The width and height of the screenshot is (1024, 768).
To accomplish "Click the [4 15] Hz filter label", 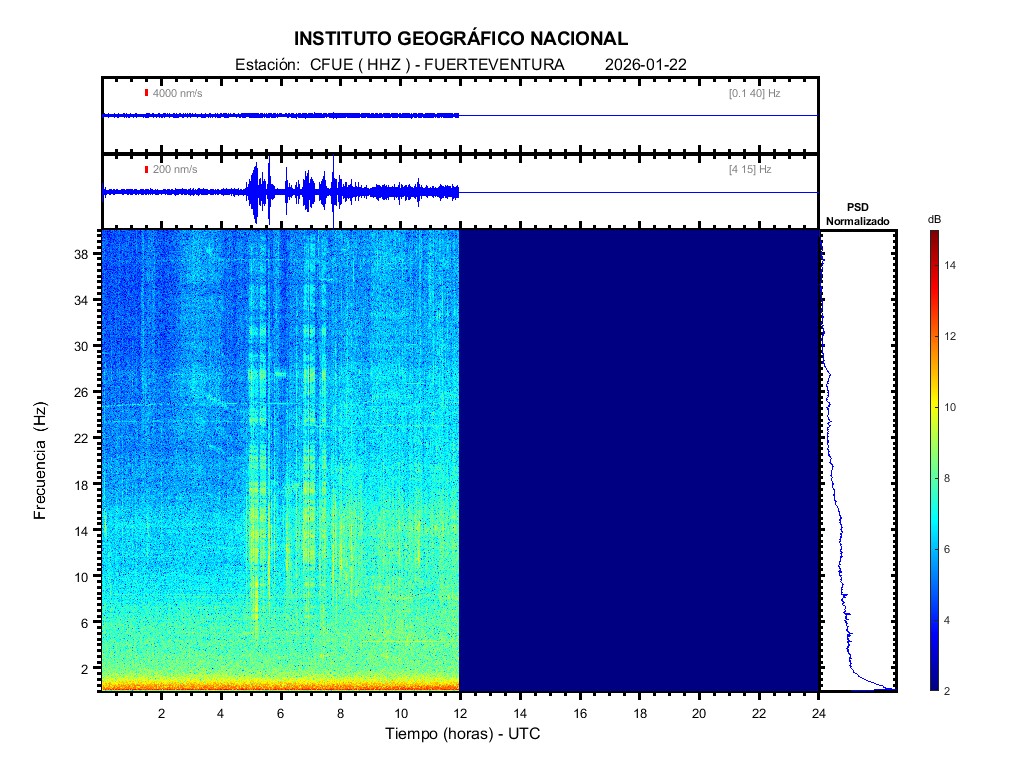I will (x=750, y=169).
